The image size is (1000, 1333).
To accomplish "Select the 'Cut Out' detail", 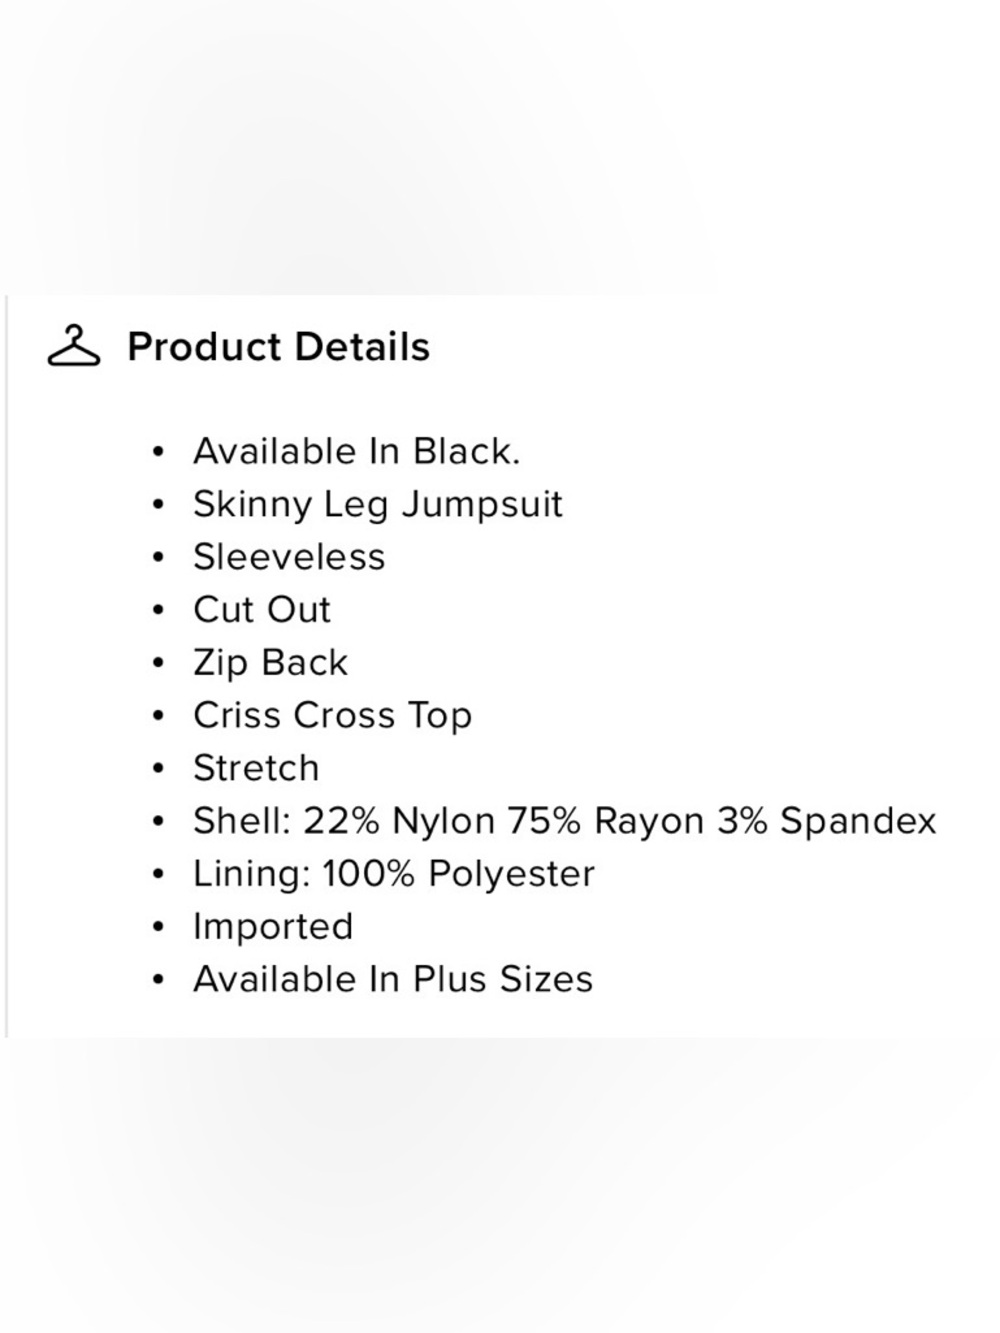I will click(262, 610).
